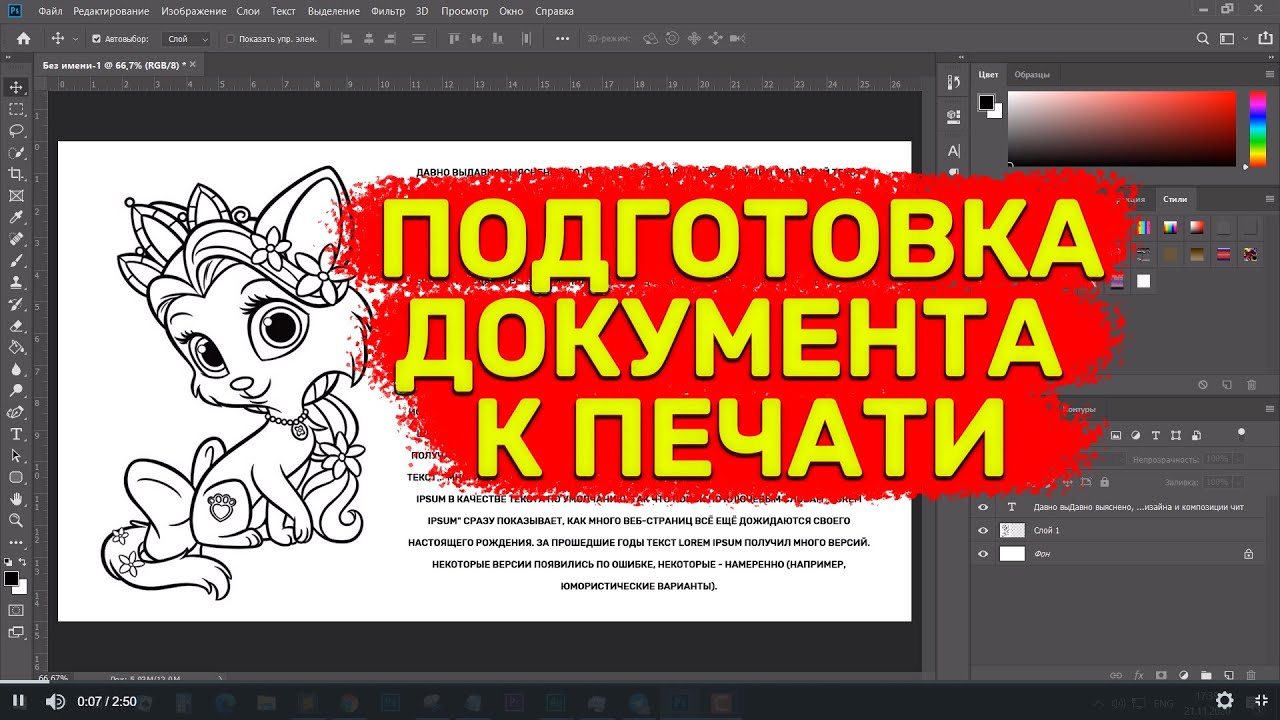Click the Home icon in options bar
Image resolution: width=1280 pixels, height=720 pixels.
pyautogui.click(x=23, y=39)
